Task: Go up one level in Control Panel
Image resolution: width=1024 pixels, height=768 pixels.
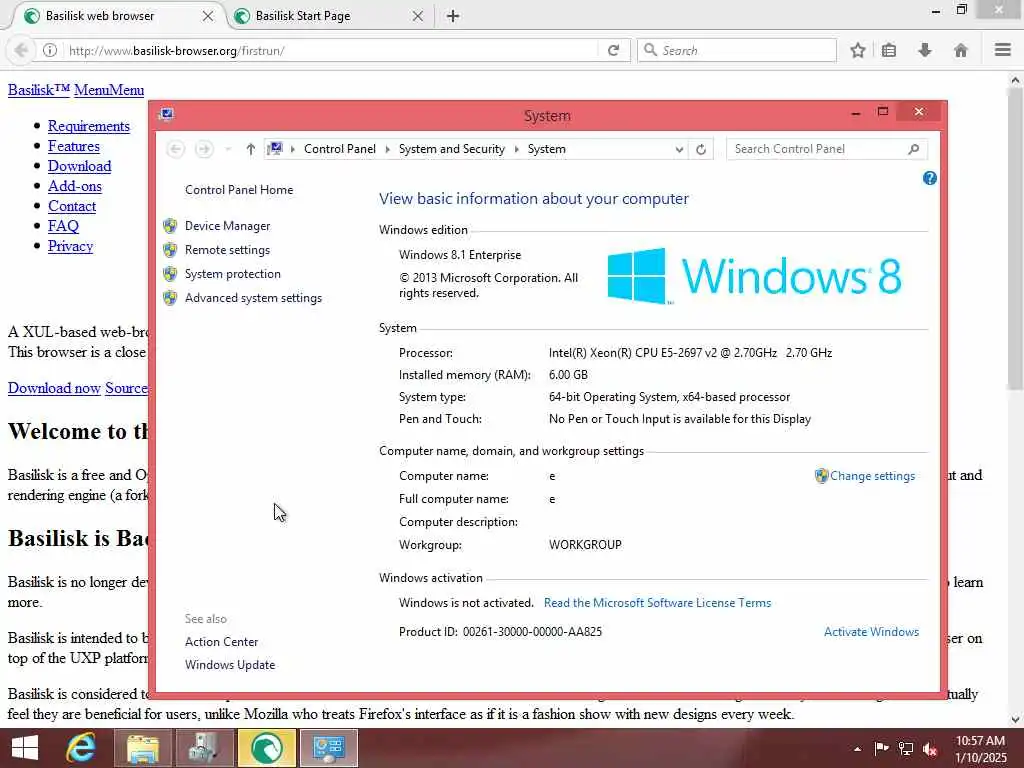Action: pos(250,149)
